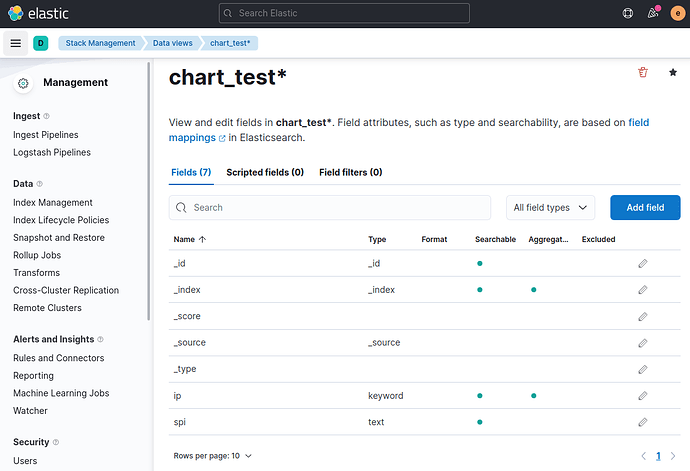The height and width of the screenshot is (471, 690).
Task: Edit the spi field with pencil icon
Action: point(643,422)
